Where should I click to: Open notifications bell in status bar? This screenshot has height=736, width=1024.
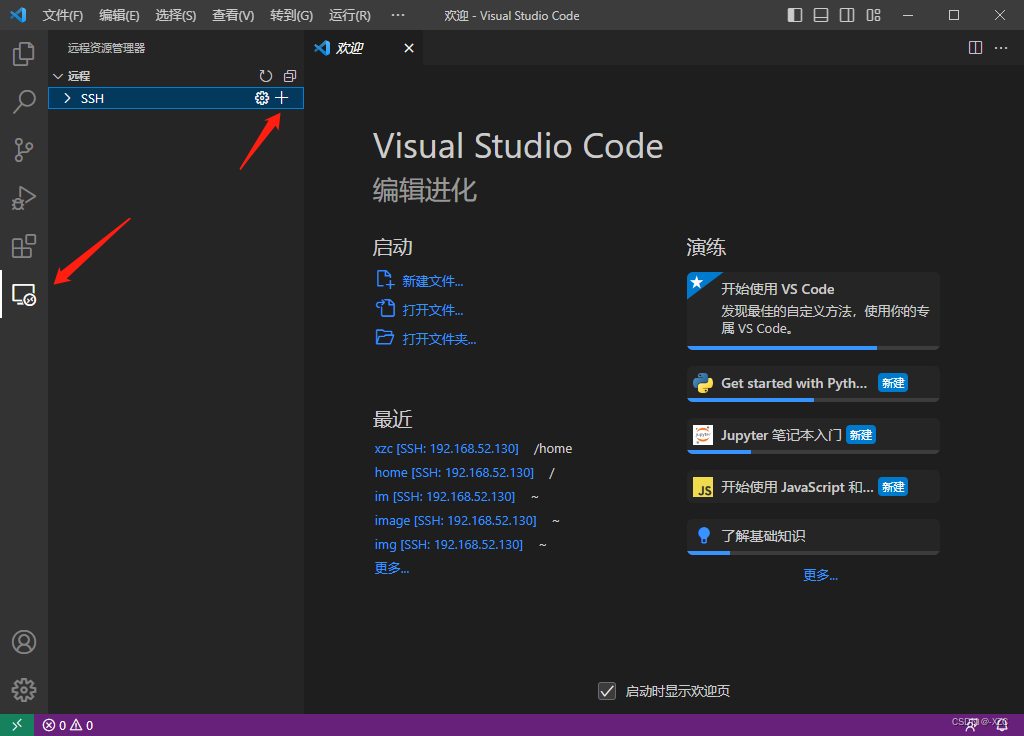point(1001,723)
